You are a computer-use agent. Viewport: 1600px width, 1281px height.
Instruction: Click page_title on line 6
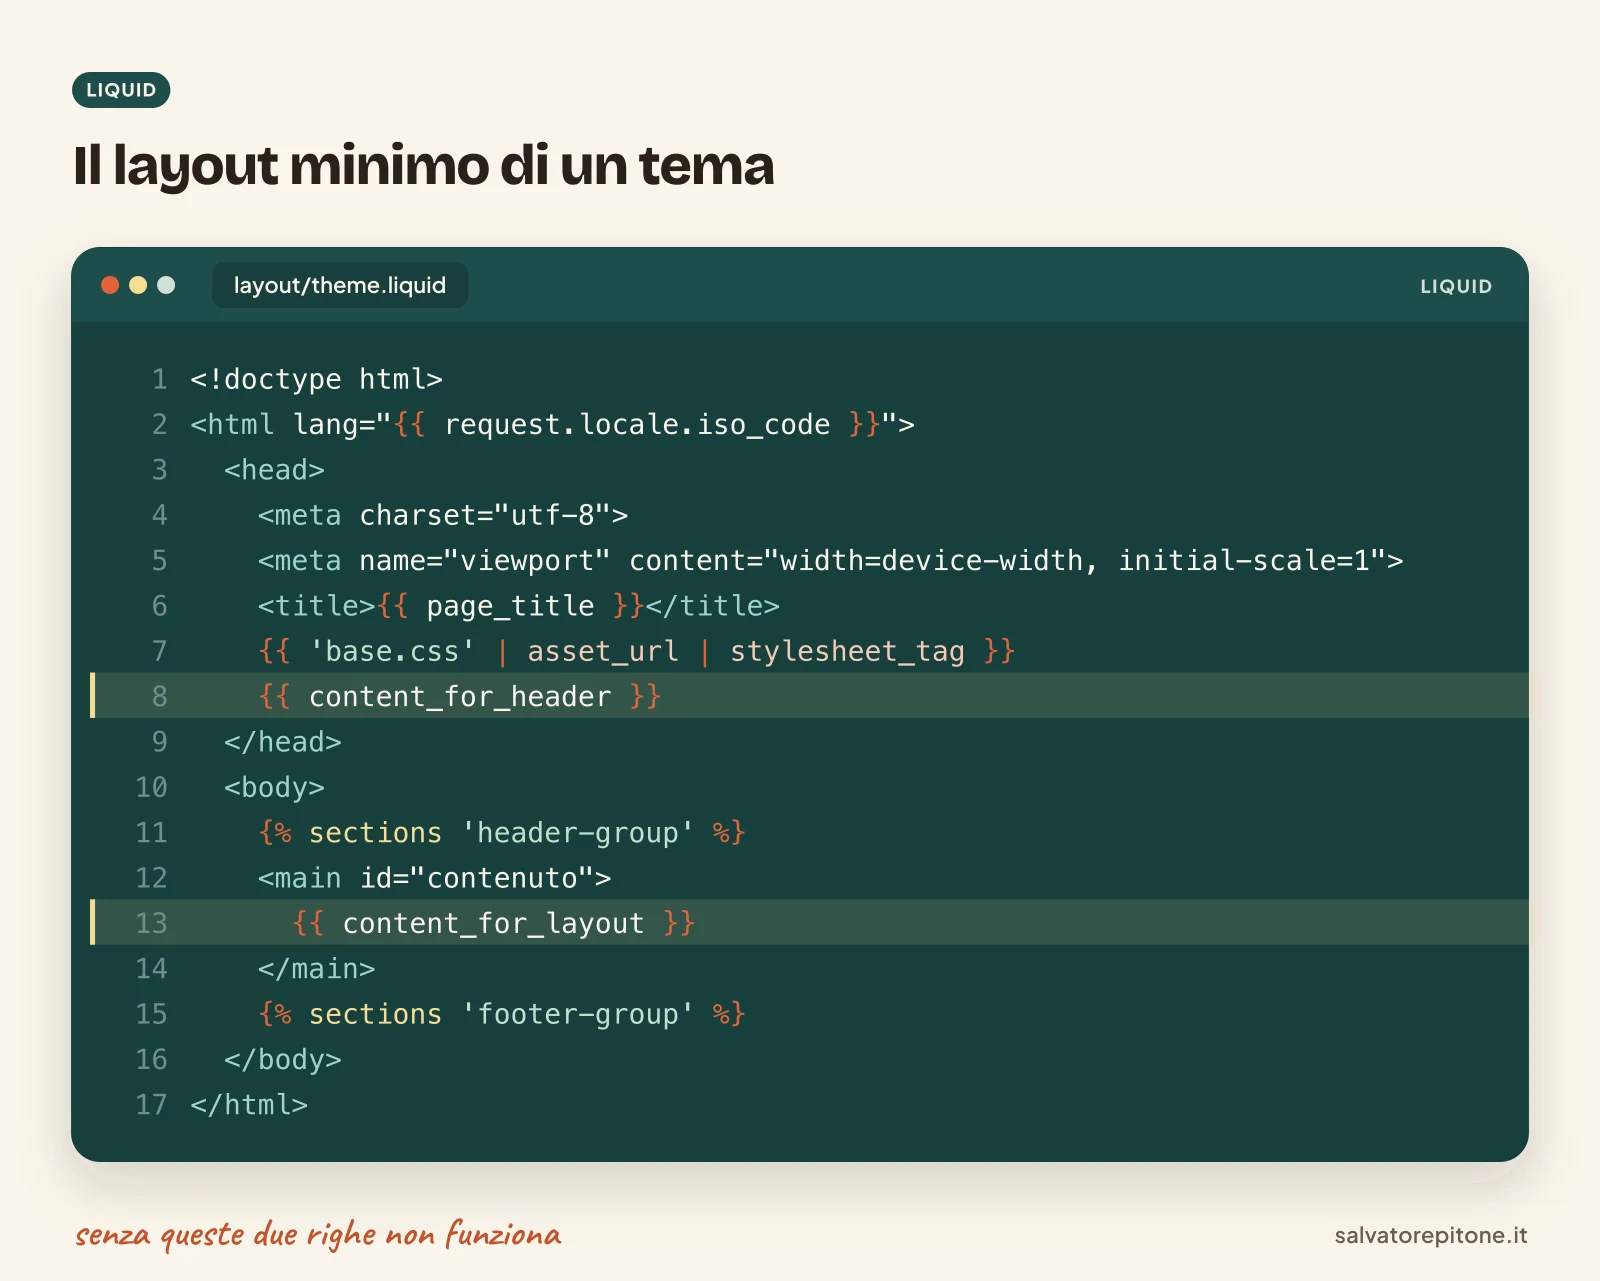coord(510,606)
